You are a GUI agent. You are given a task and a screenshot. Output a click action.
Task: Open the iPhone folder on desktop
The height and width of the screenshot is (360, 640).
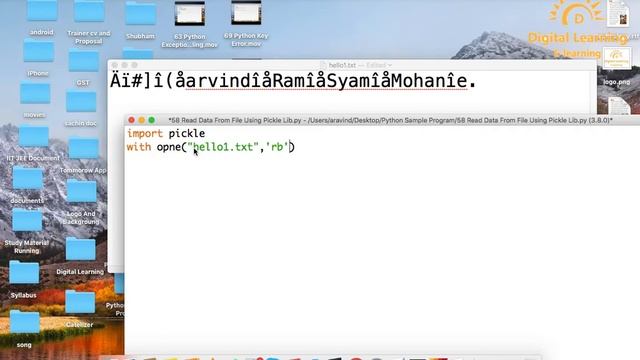pos(38,51)
